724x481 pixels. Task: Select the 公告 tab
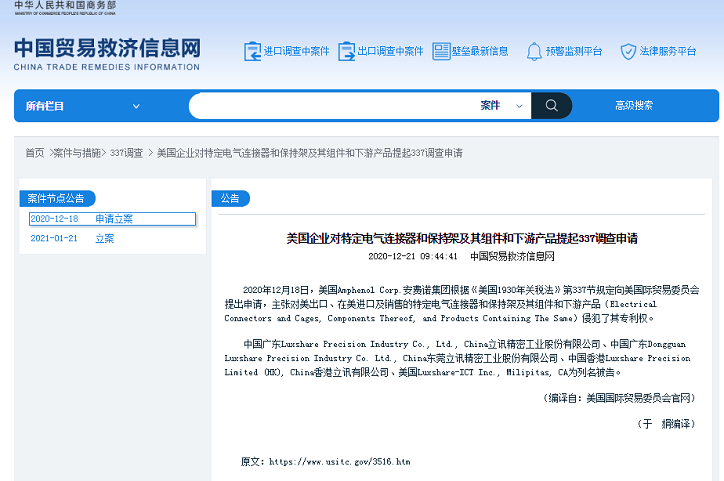click(230, 198)
